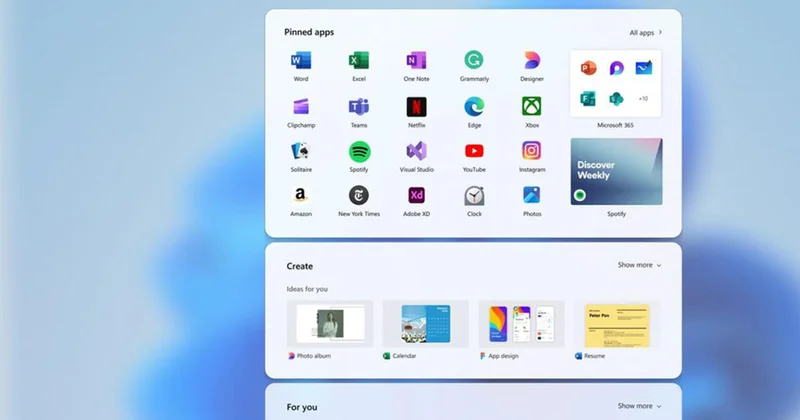Launch the Photos app
Screen dimensions: 800x420
[x=532, y=195]
